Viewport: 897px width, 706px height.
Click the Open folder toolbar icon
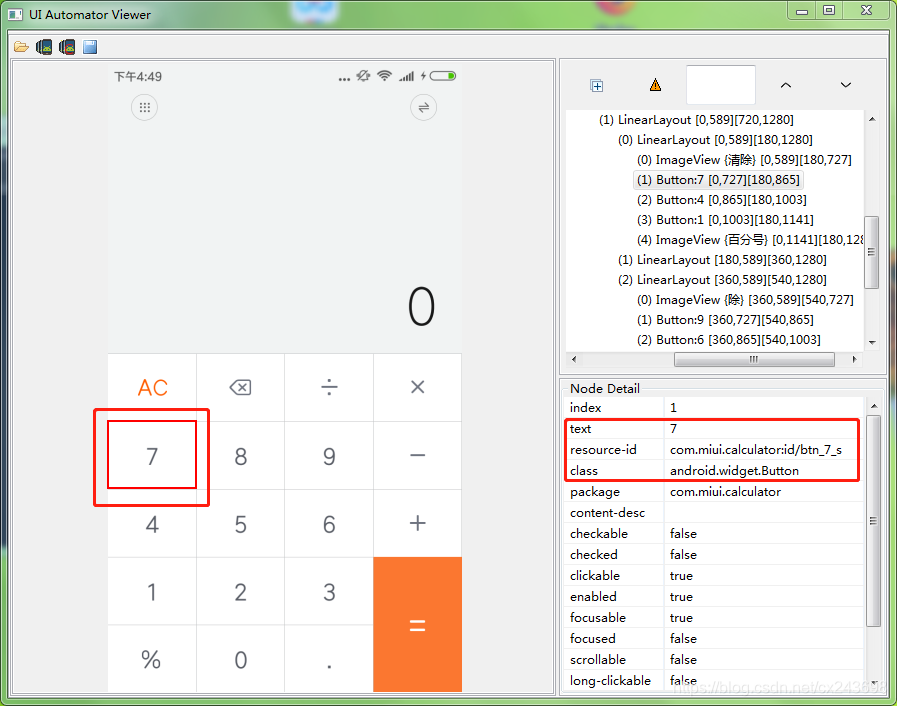click(21, 47)
